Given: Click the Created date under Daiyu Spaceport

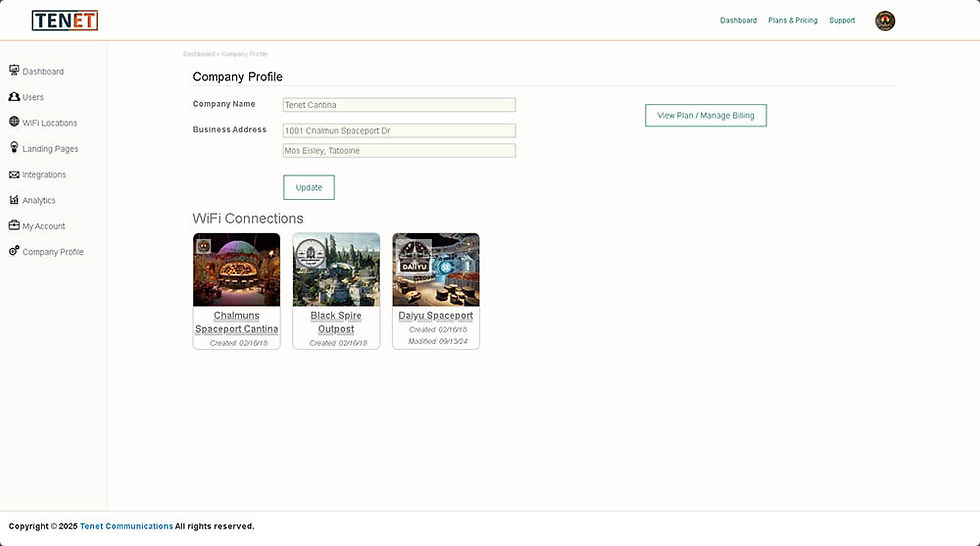Looking at the screenshot, I should (x=438, y=330).
